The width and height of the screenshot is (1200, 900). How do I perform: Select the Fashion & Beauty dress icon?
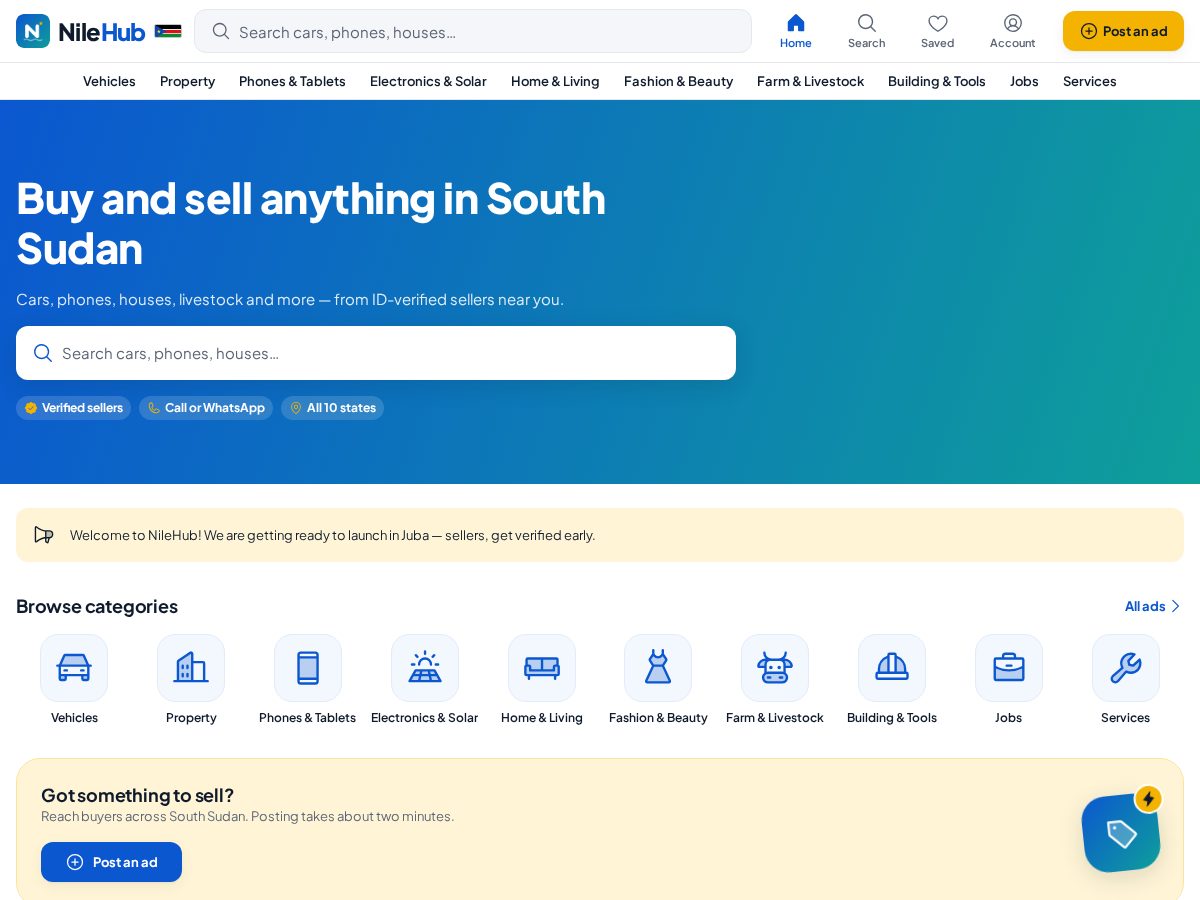pos(658,668)
